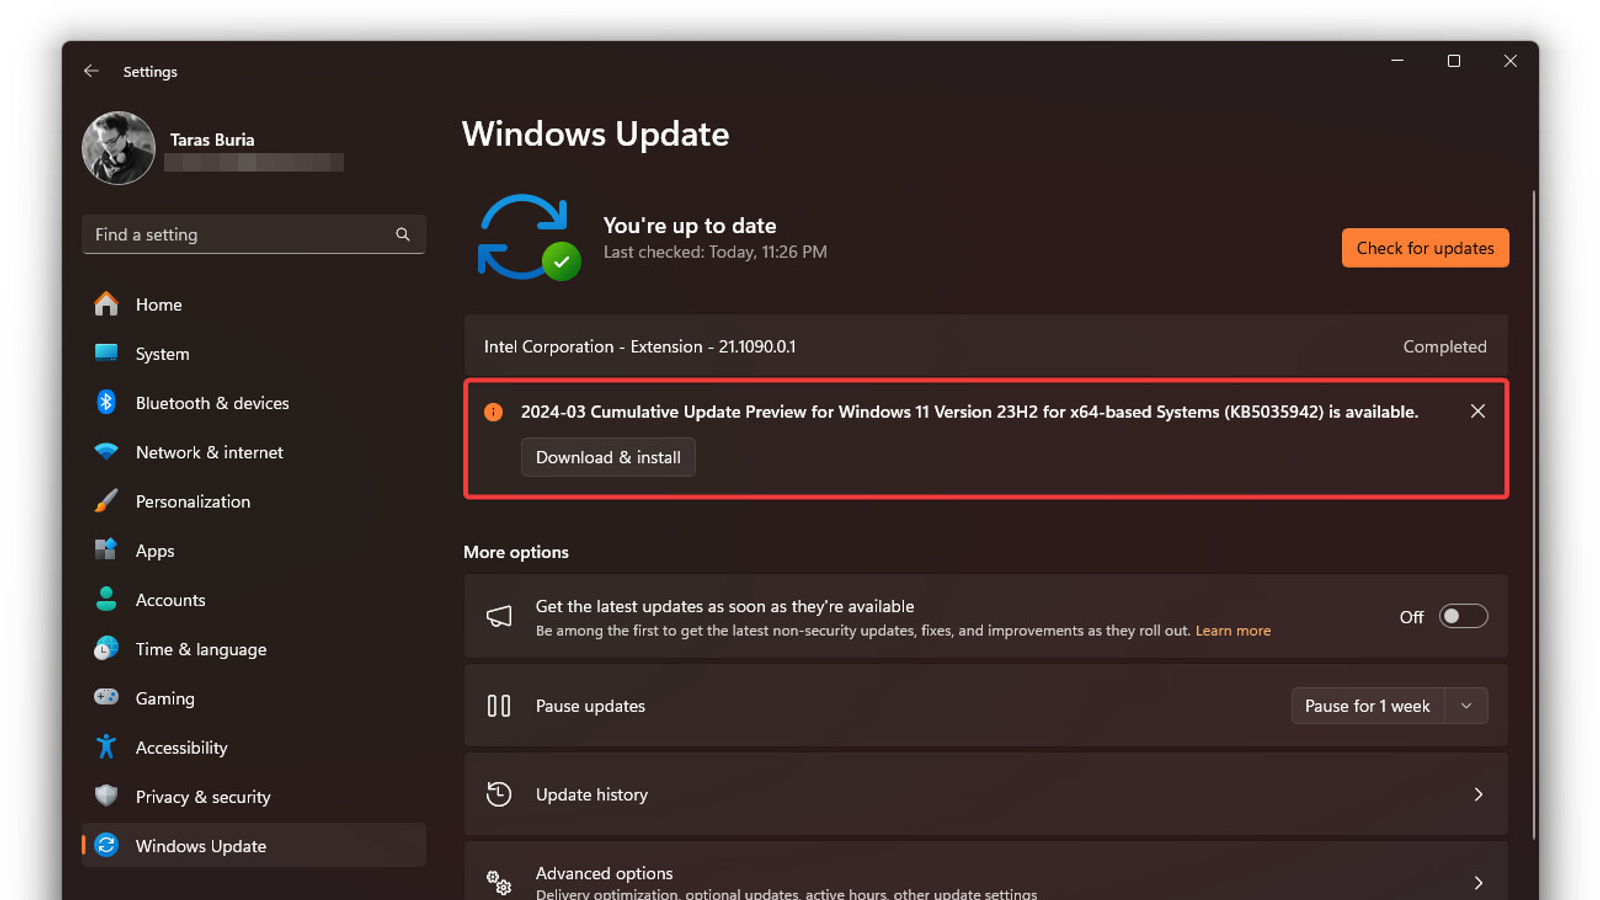Expand Update history chevron
The width and height of the screenshot is (1600, 900).
point(1478,795)
